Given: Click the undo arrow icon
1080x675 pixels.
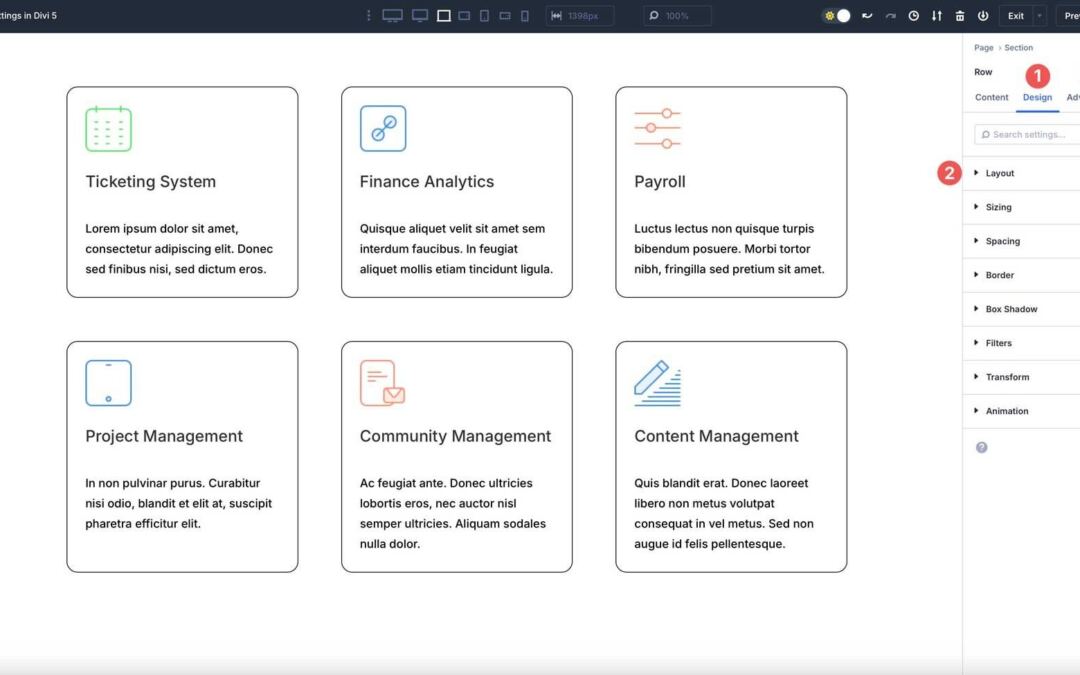Looking at the screenshot, I should (868, 16).
